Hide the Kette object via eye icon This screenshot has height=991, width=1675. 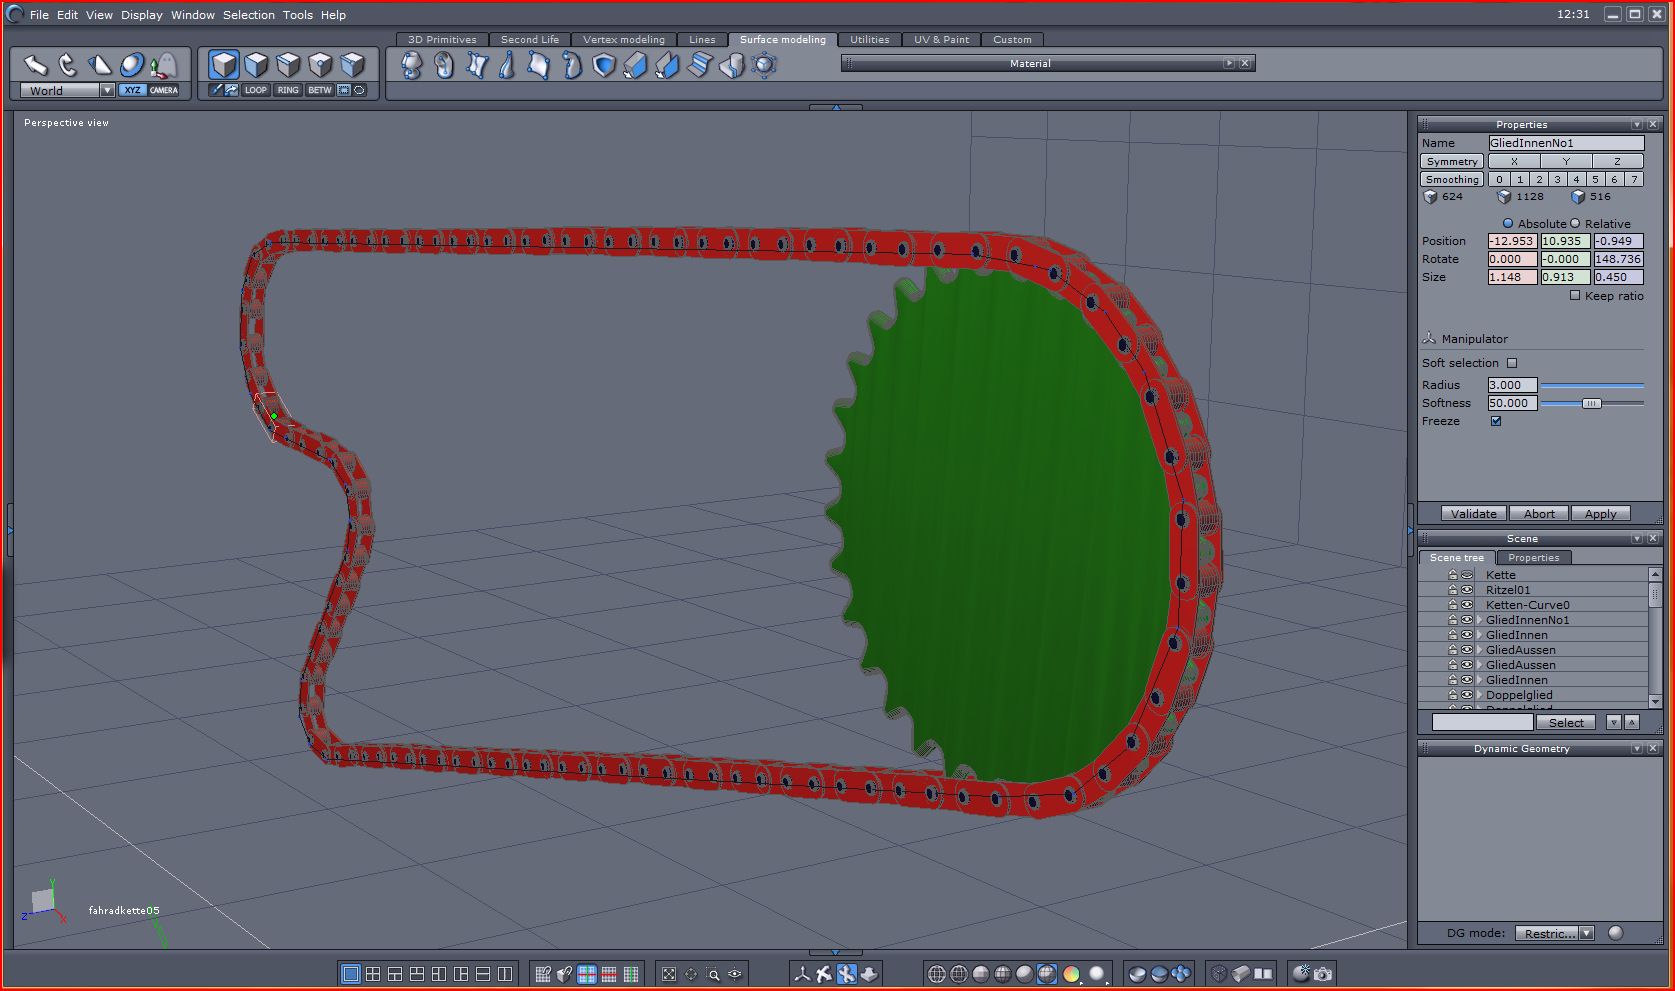pos(1467,575)
